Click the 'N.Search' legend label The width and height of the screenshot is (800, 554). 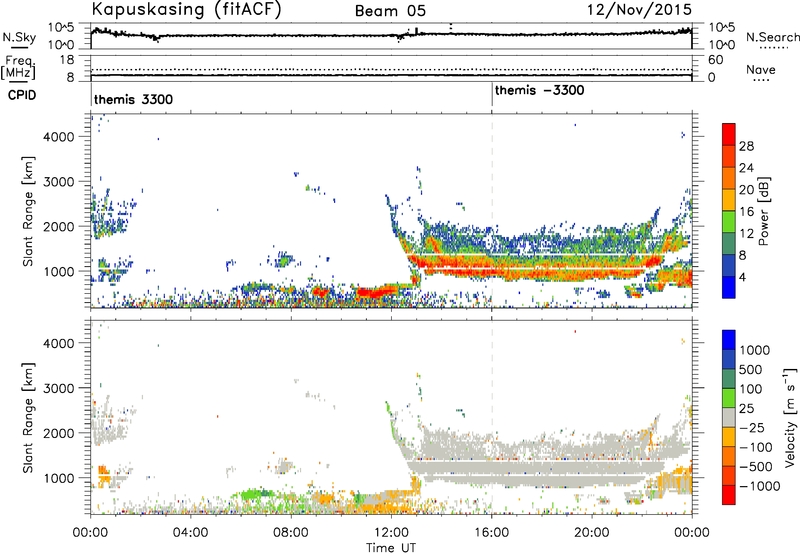pos(772,37)
